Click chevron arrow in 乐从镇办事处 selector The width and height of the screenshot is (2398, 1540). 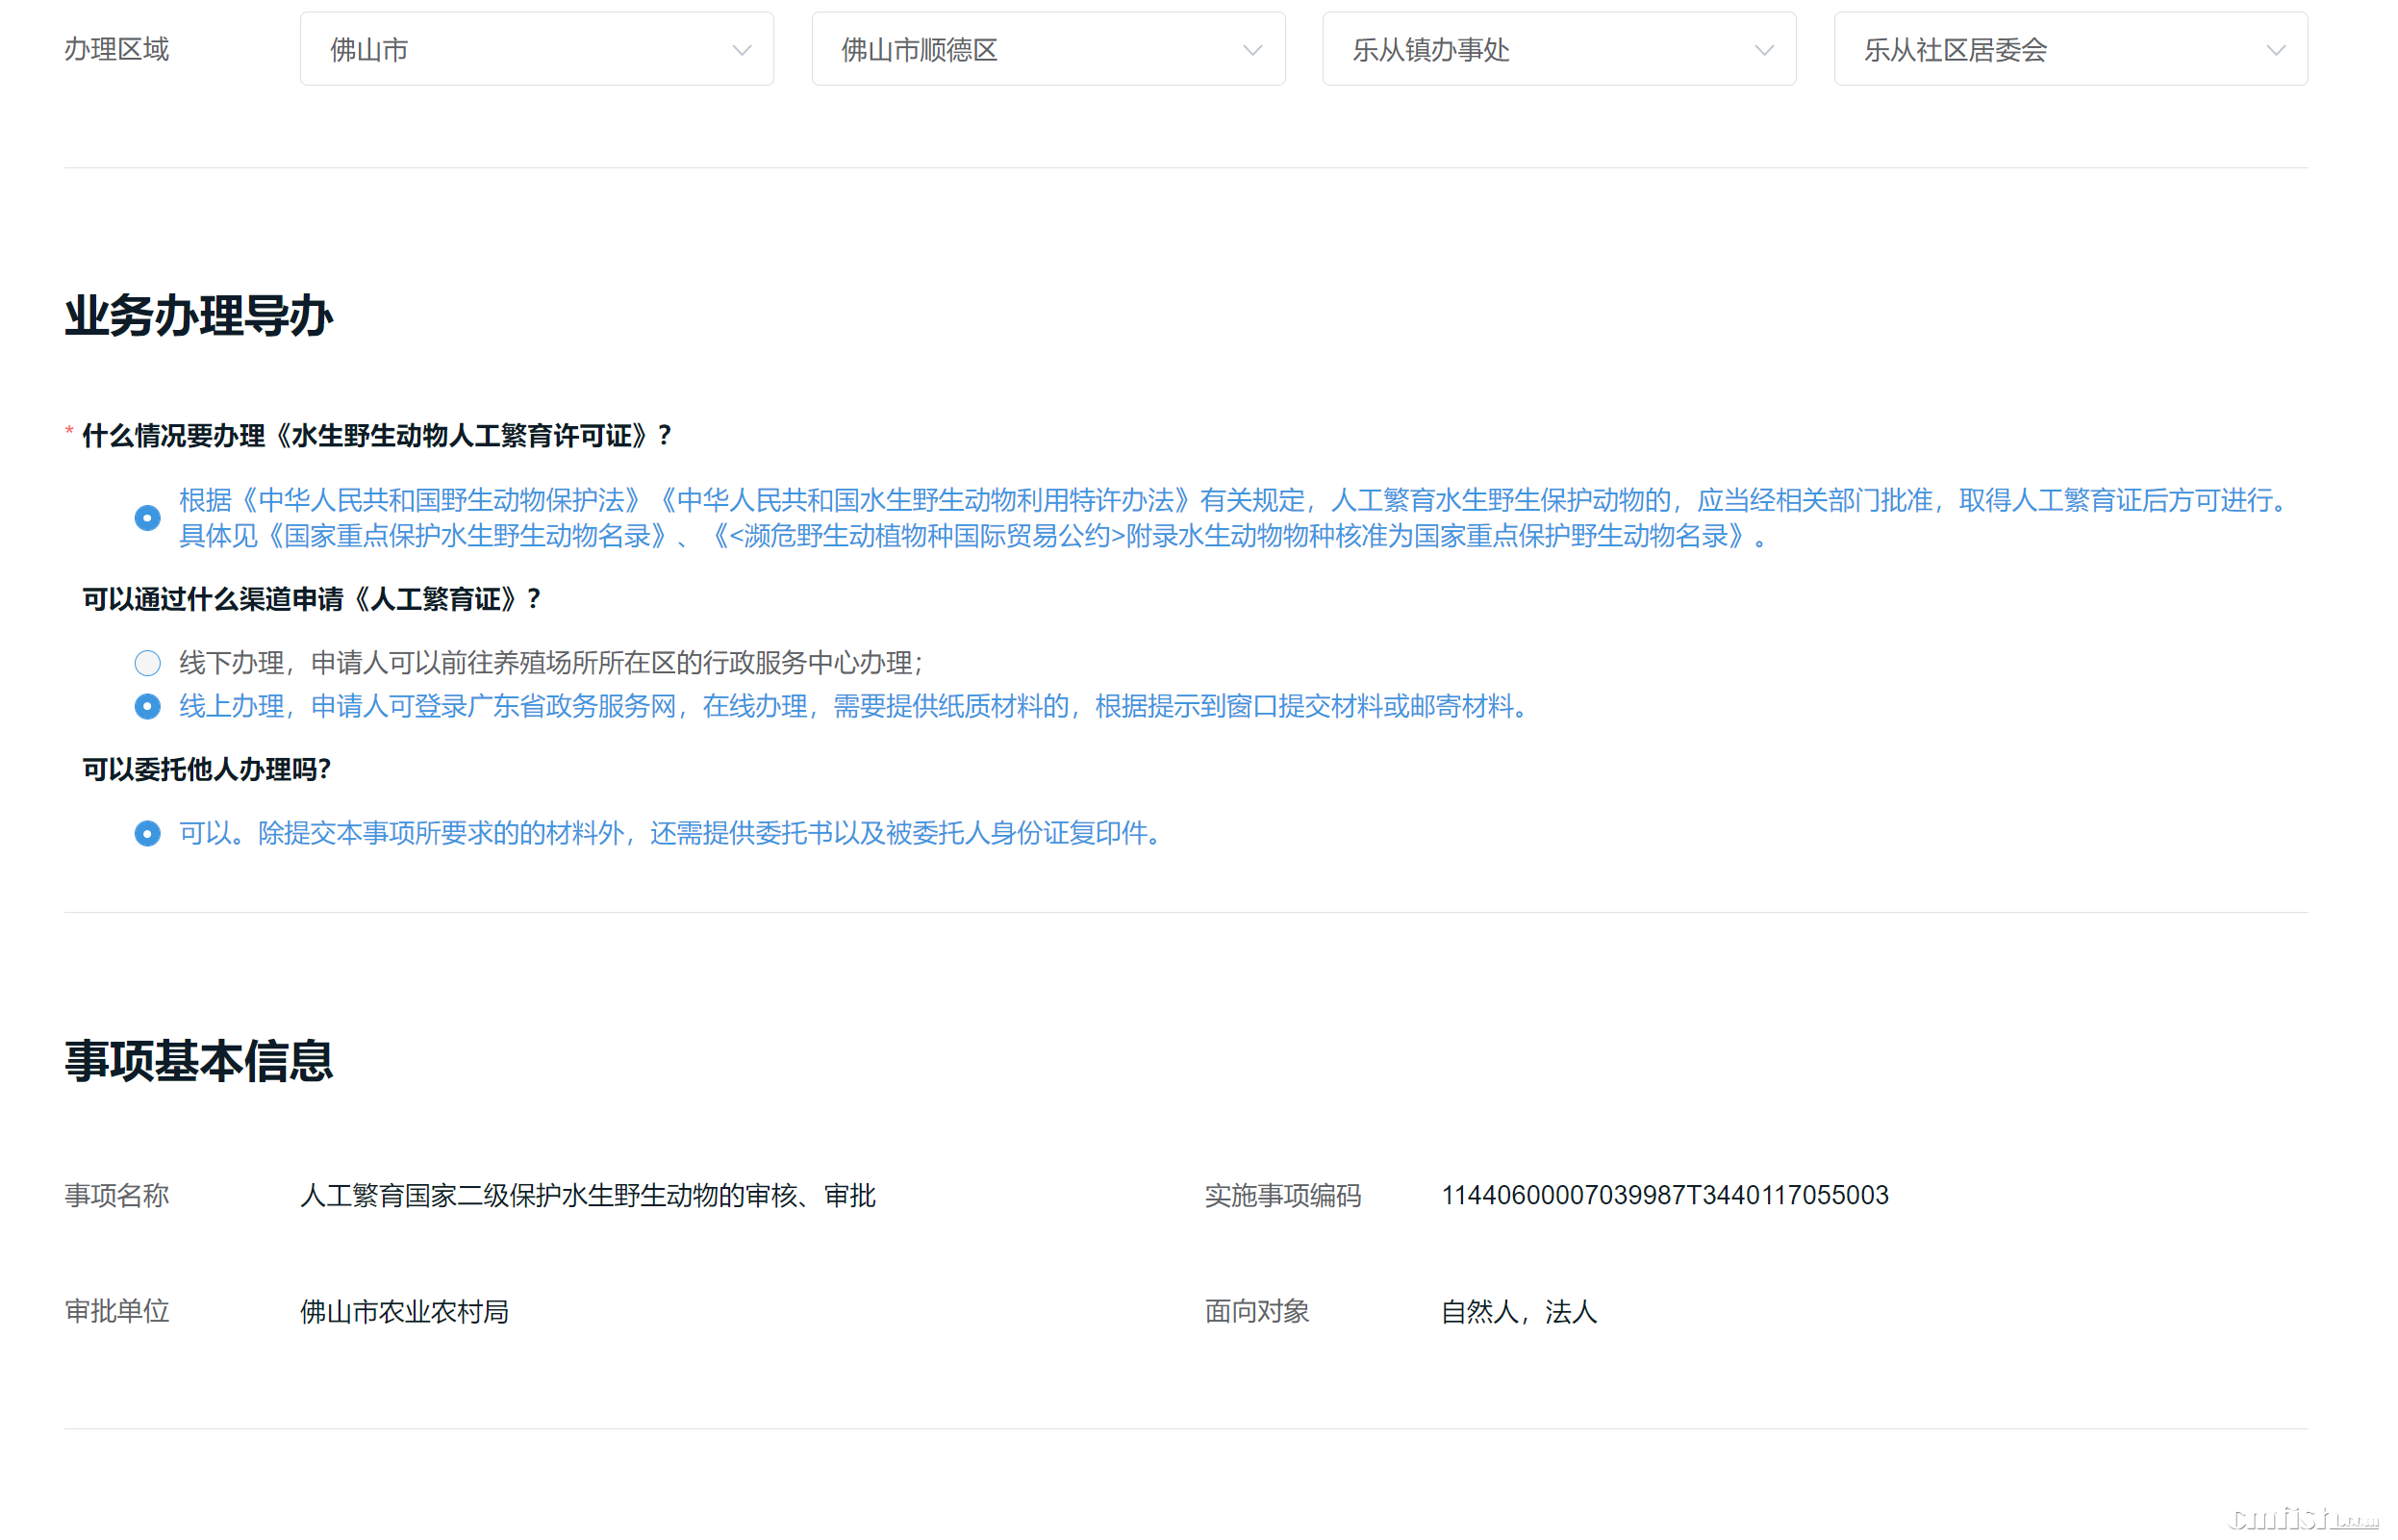(x=1764, y=50)
